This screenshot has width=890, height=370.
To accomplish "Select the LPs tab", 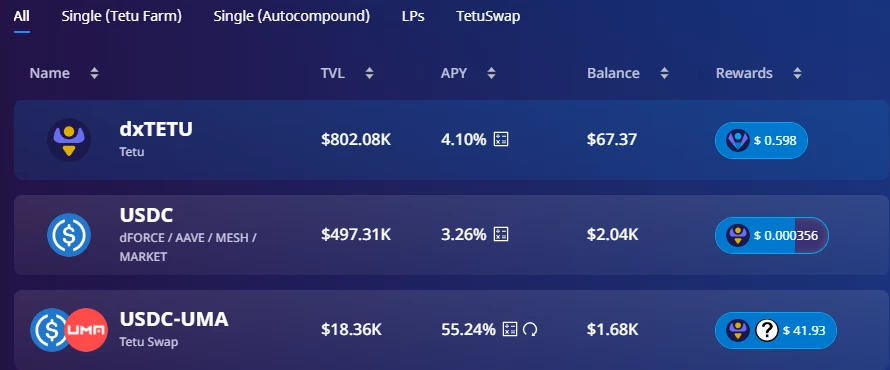I will coord(413,16).
